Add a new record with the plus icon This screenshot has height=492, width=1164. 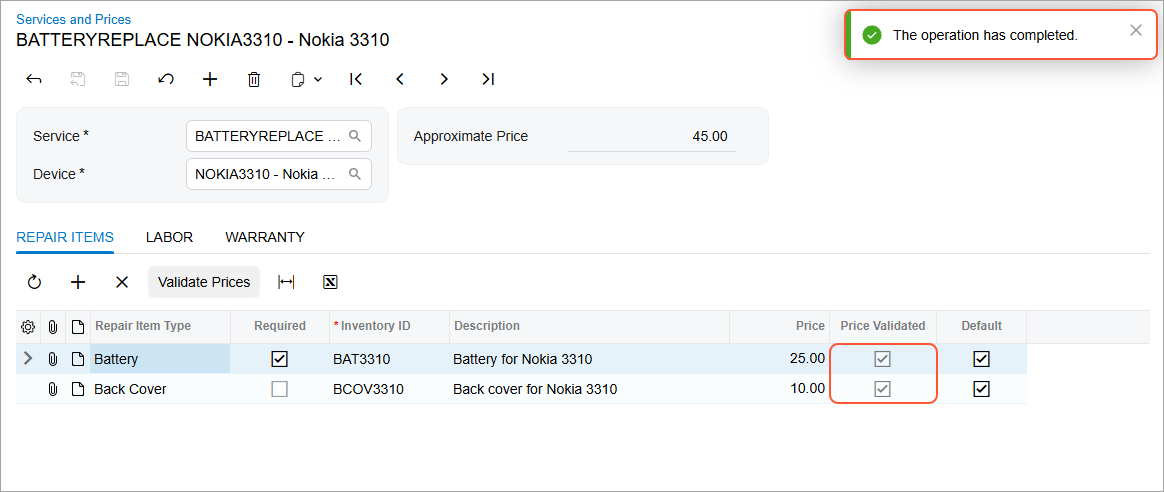point(210,79)
